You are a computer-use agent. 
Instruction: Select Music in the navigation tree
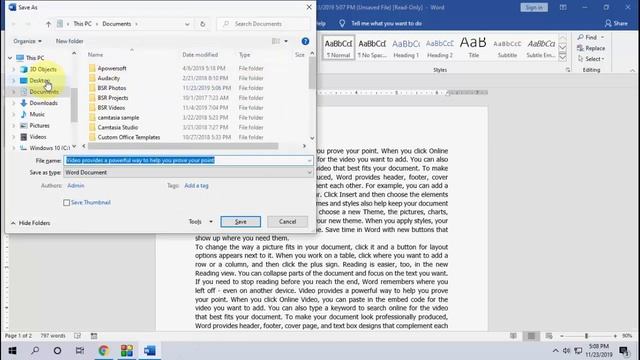coord(37,114)
